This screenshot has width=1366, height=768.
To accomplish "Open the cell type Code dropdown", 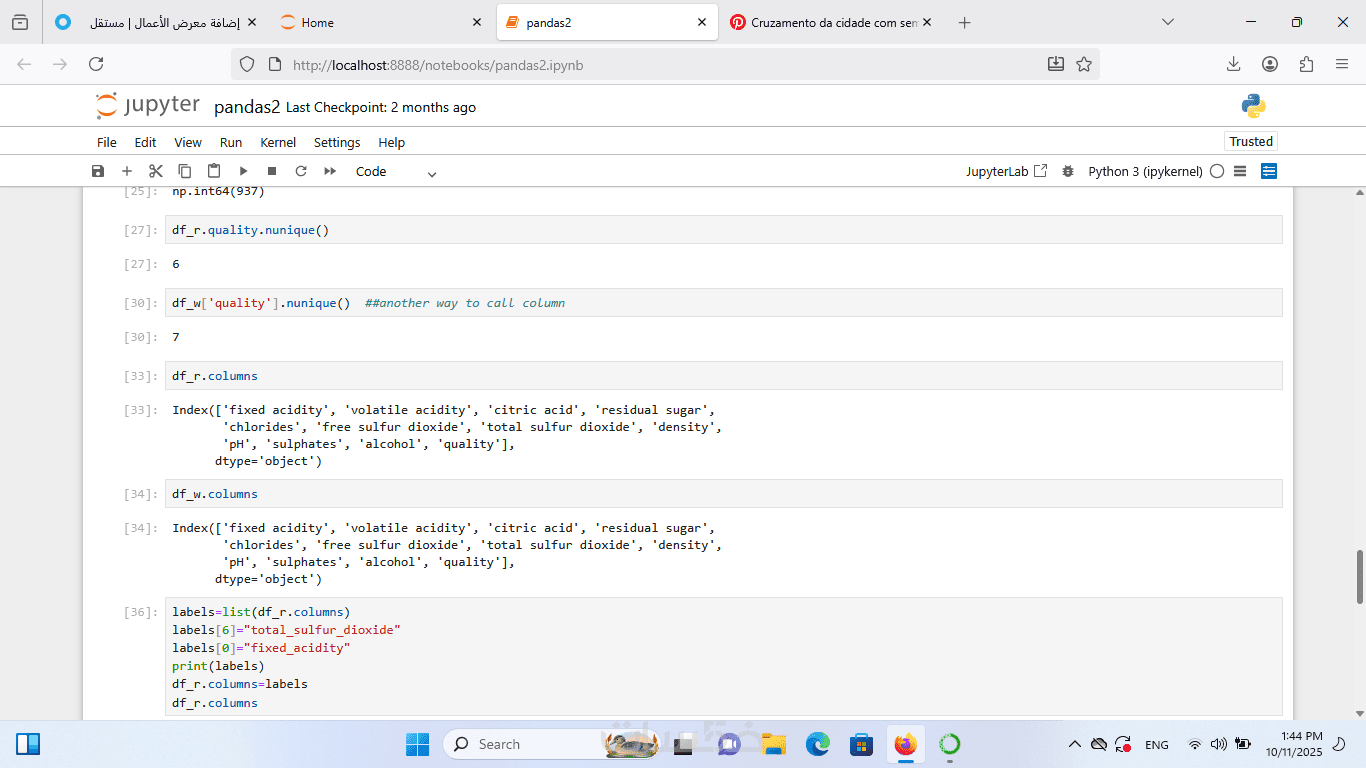I will [396, 172].
